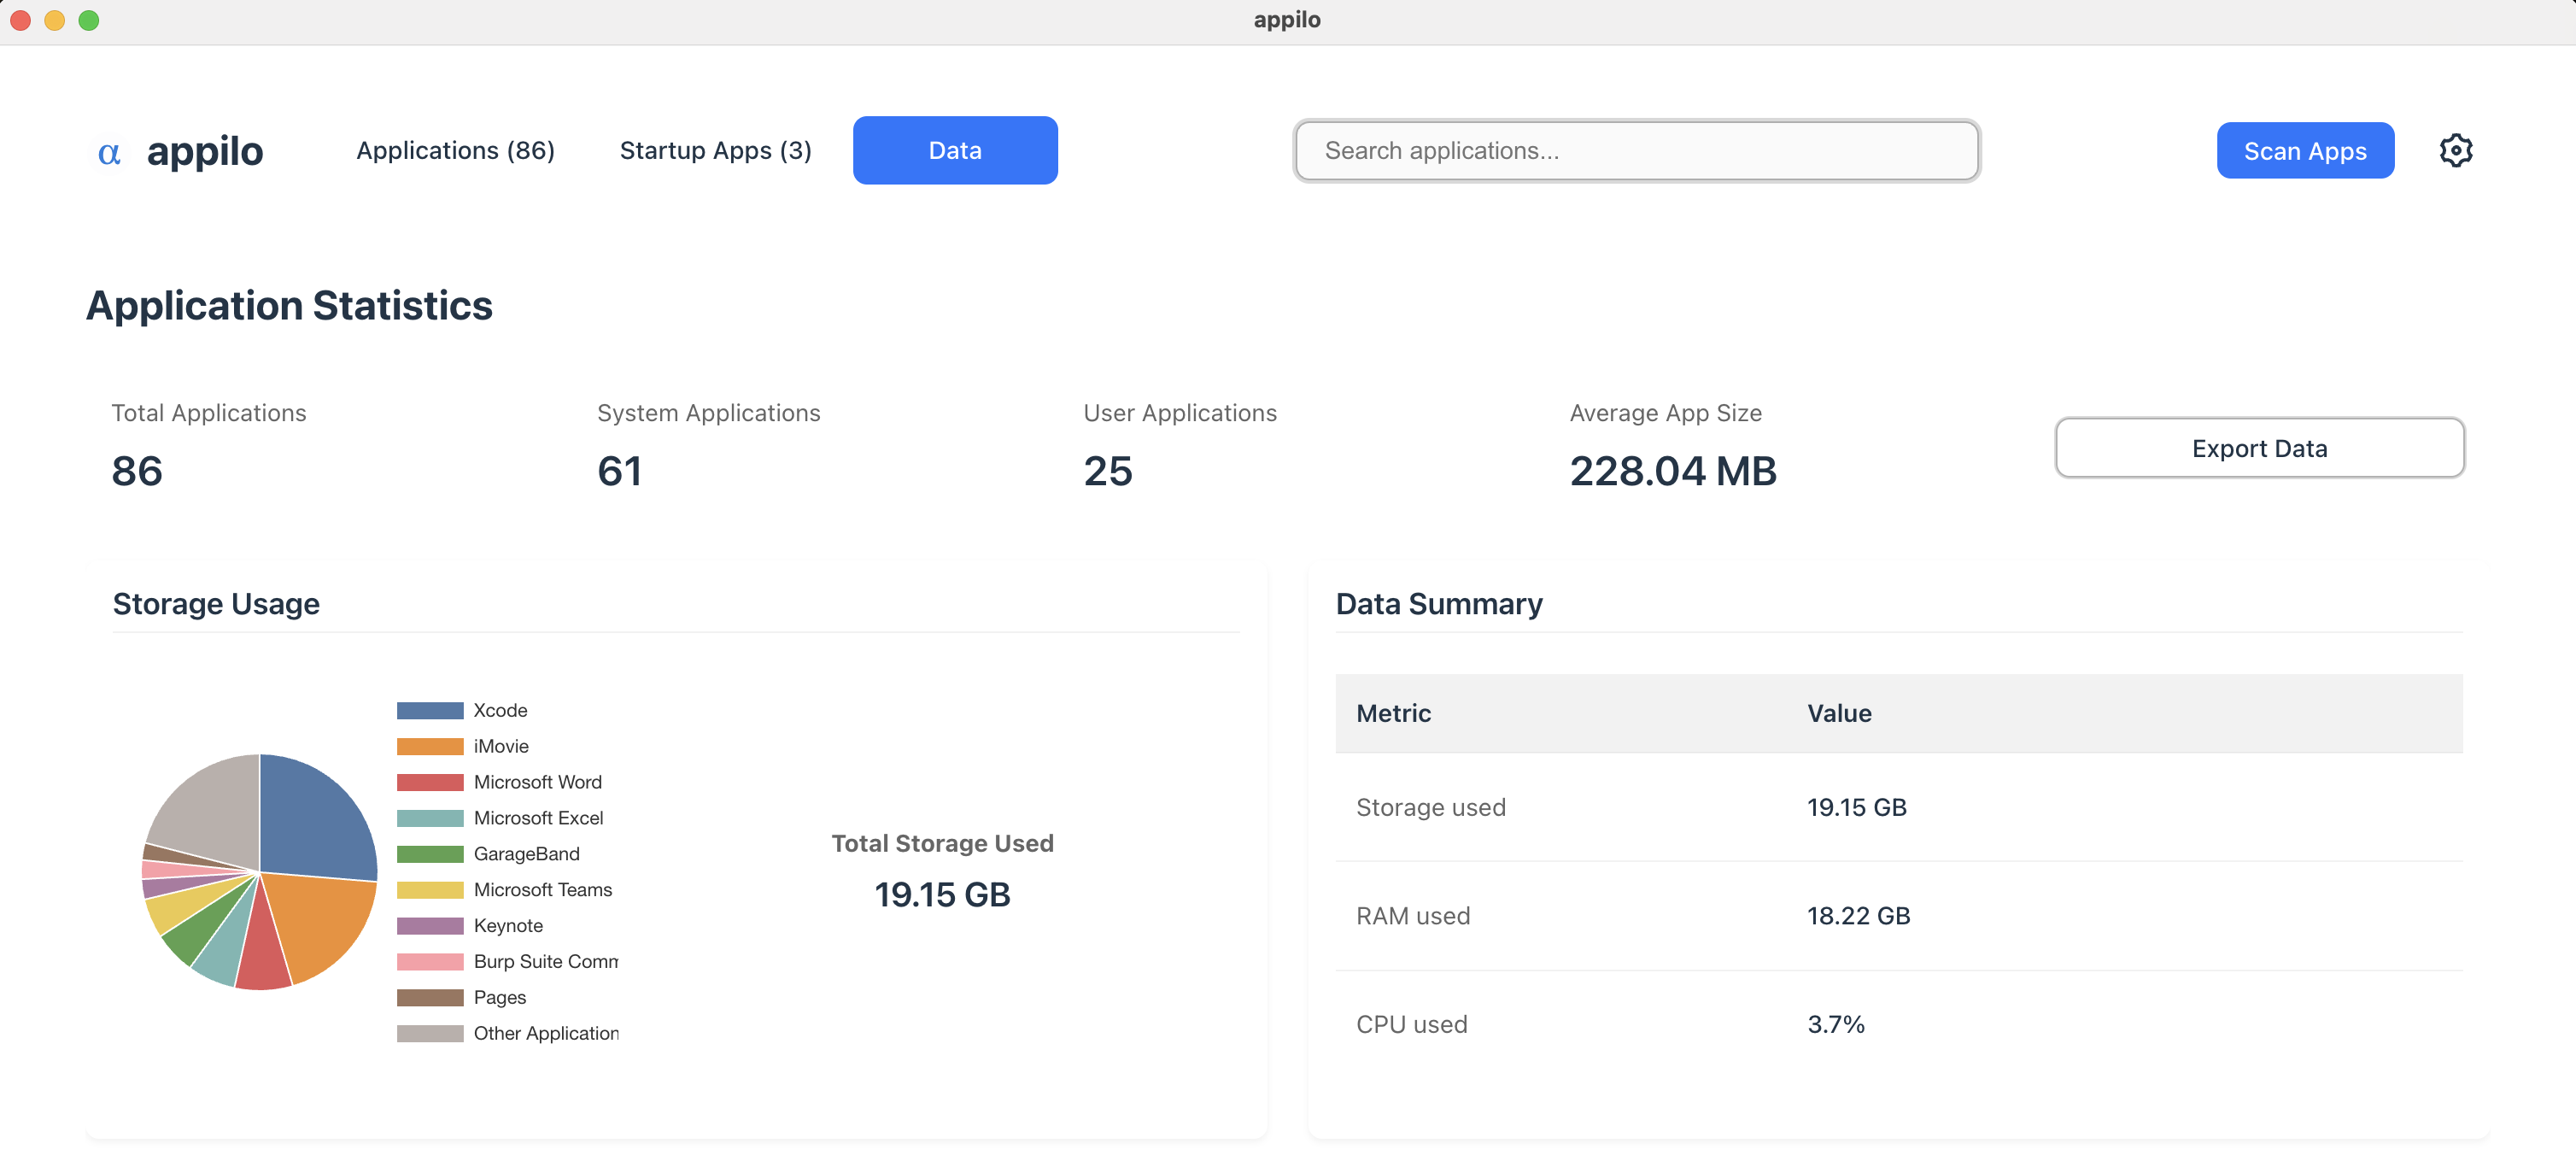Click the Microsoft Word legend swatch
The image size is (2576, 1167).
coord(430,783)
